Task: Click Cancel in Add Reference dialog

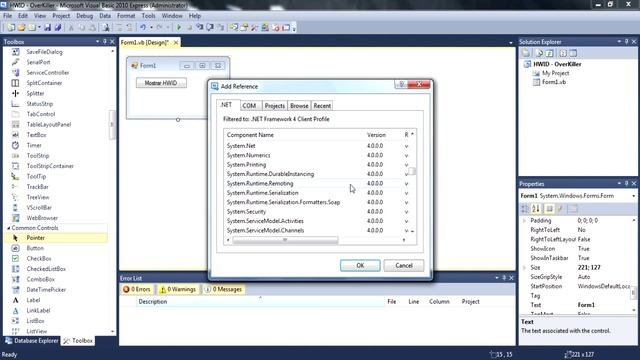Action: tap(404, 265)
